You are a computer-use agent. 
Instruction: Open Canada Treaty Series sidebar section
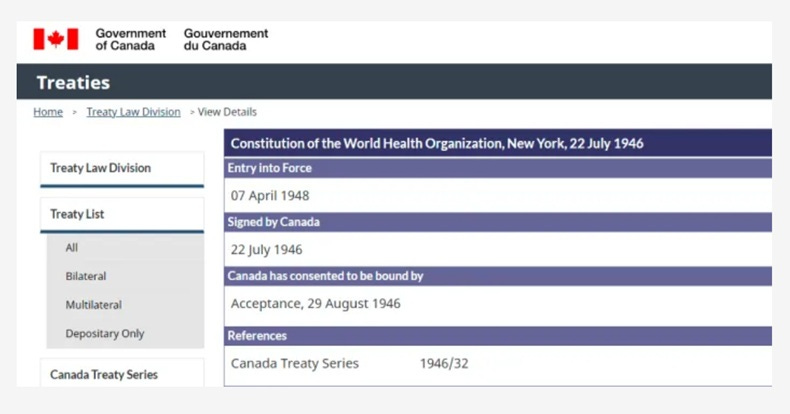click(x=122, y=373)
